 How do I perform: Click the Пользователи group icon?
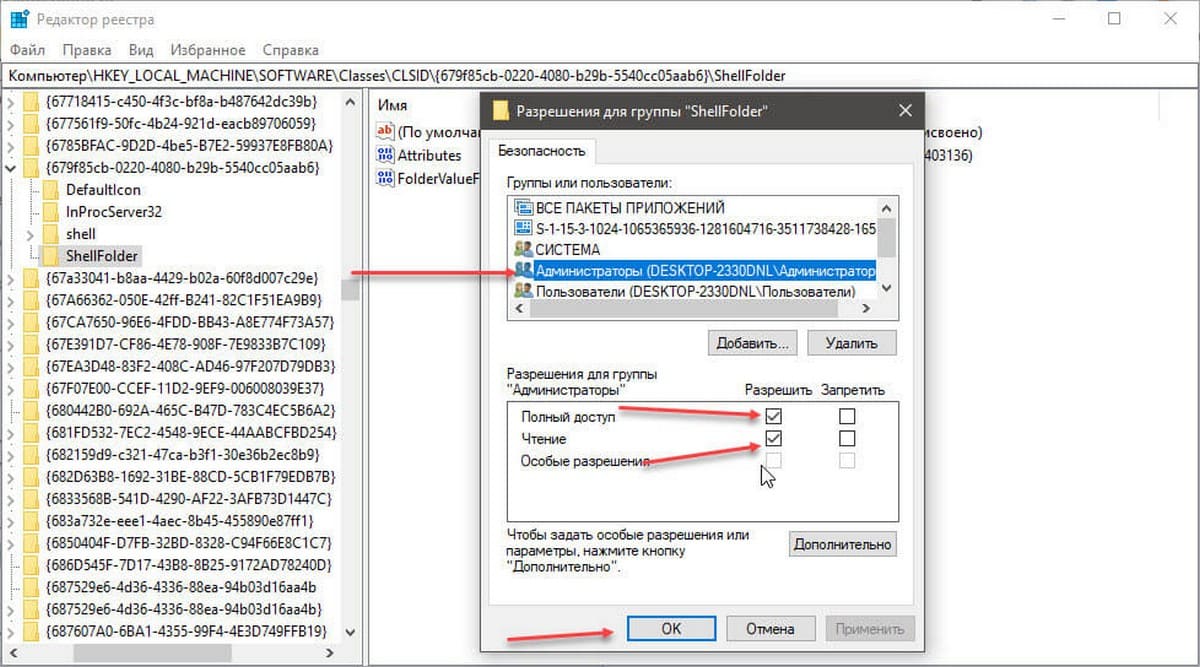click(523, 291)
